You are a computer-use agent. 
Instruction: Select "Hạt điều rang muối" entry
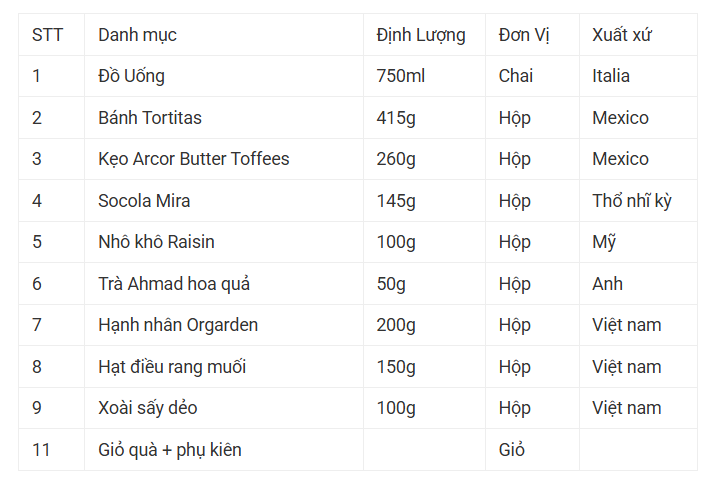point(172,367)
